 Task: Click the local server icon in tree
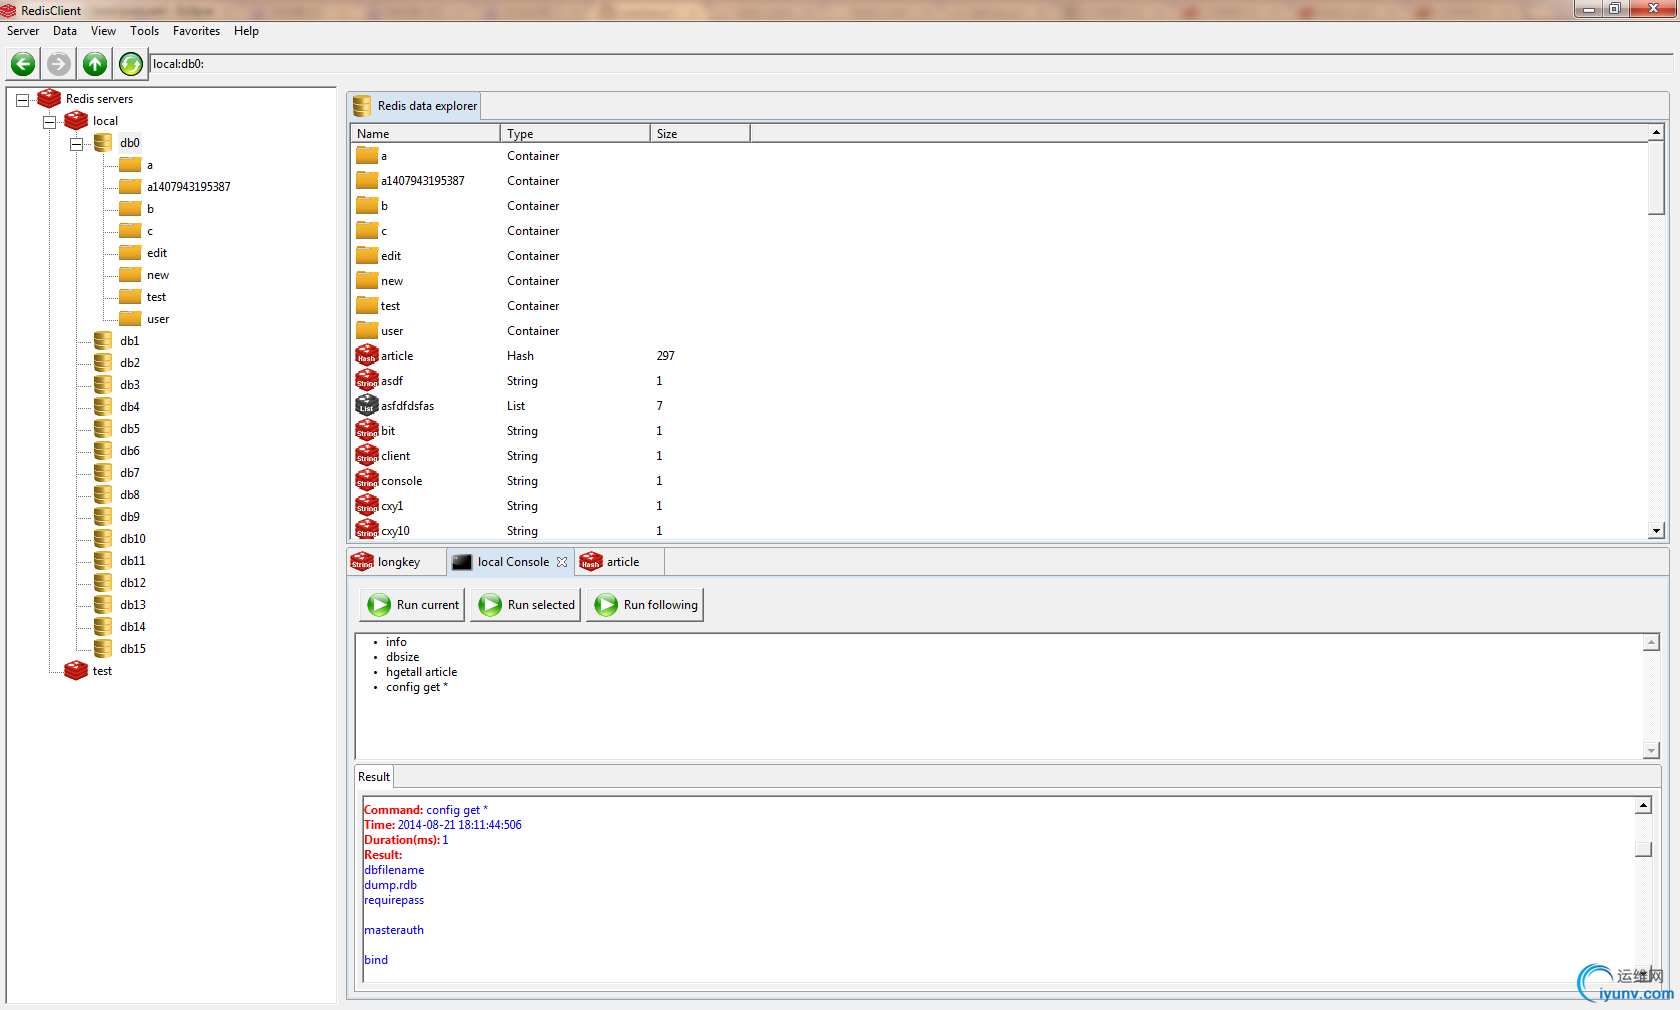[x=76, y=121]
